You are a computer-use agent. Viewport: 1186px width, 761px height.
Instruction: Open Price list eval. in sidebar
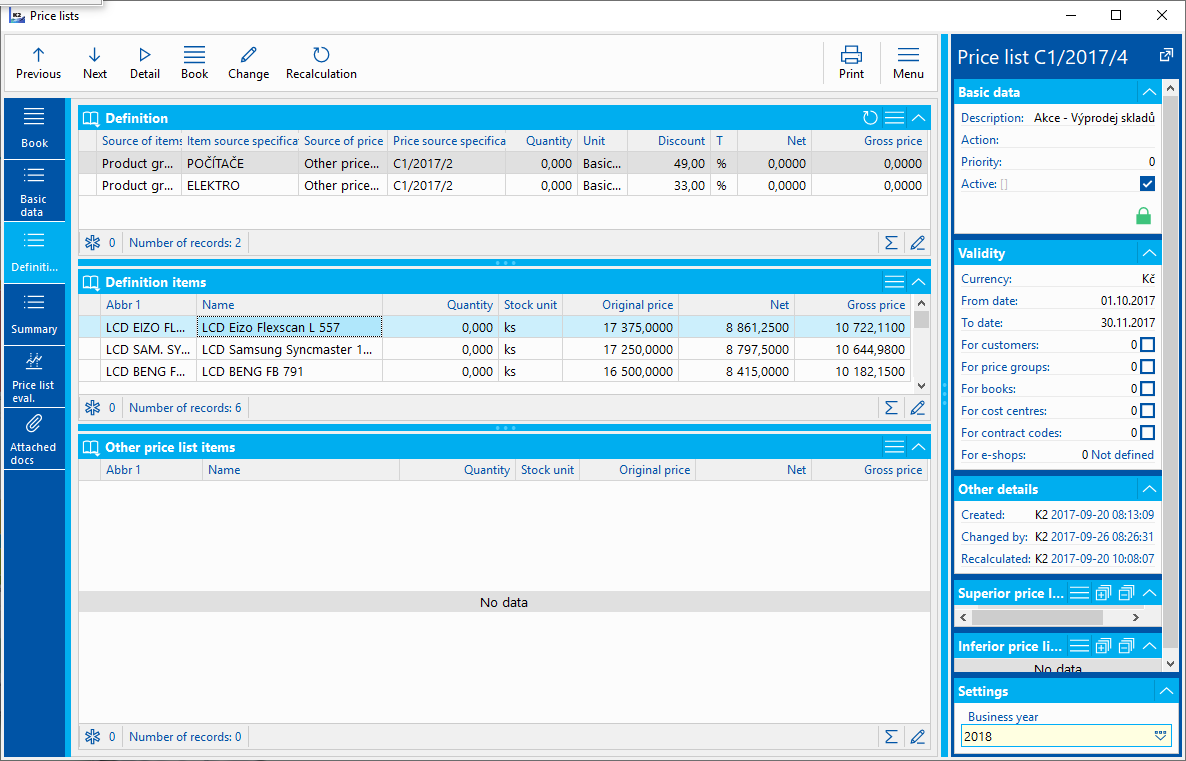coord(34,376)
